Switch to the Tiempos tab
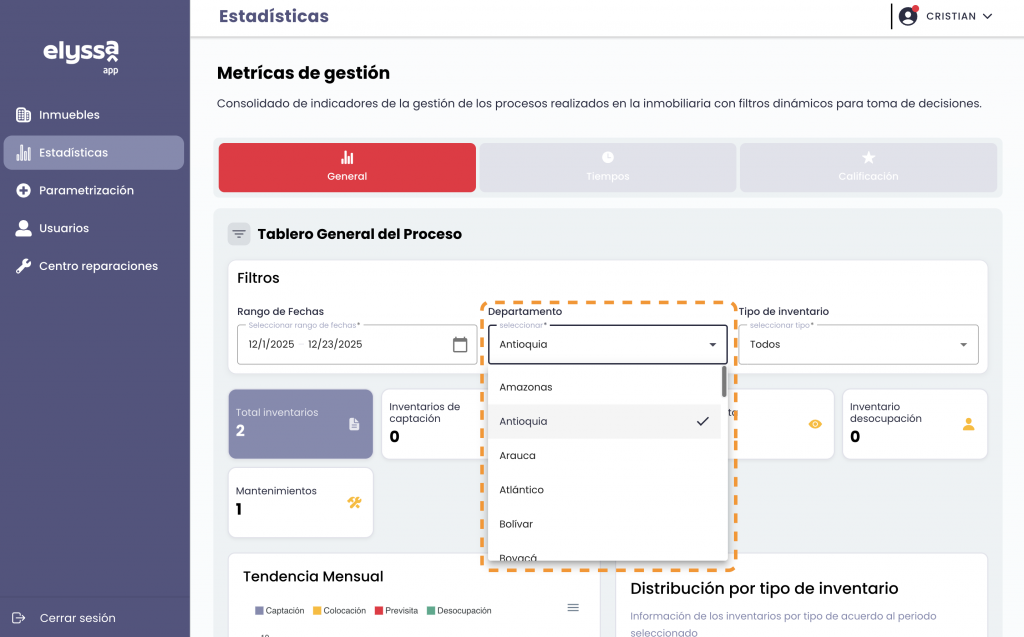This screenshot has width=1024, height=637. pyautogui.click(x=608, y=167)
